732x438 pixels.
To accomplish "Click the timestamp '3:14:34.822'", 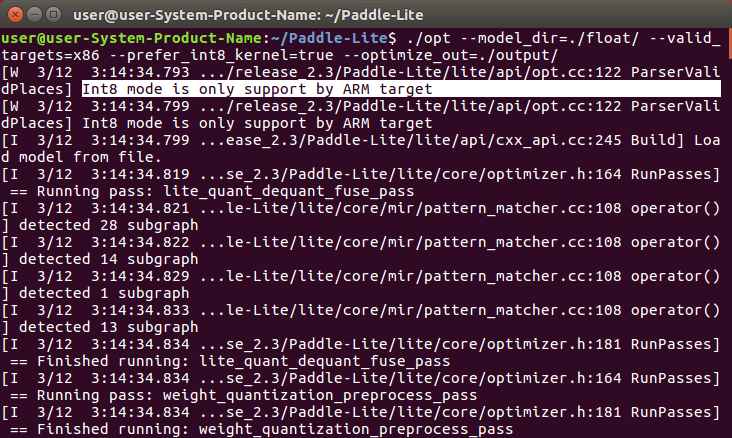I will 141,242.
